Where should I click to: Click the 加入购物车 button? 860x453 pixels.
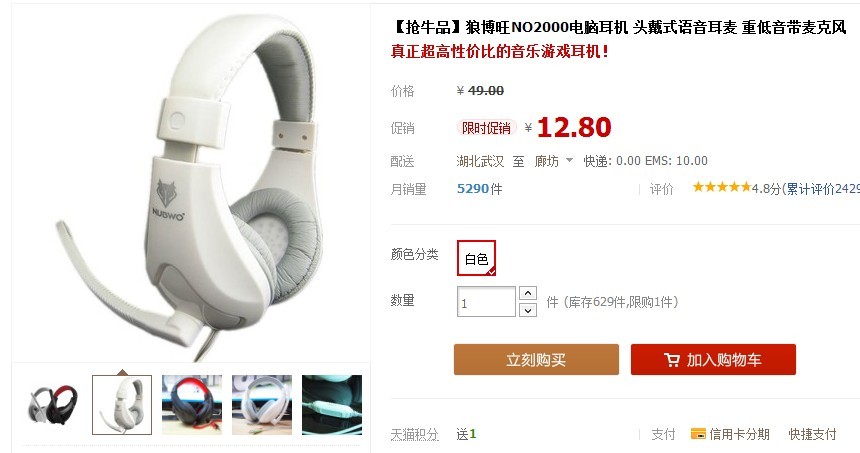[713, 360]
